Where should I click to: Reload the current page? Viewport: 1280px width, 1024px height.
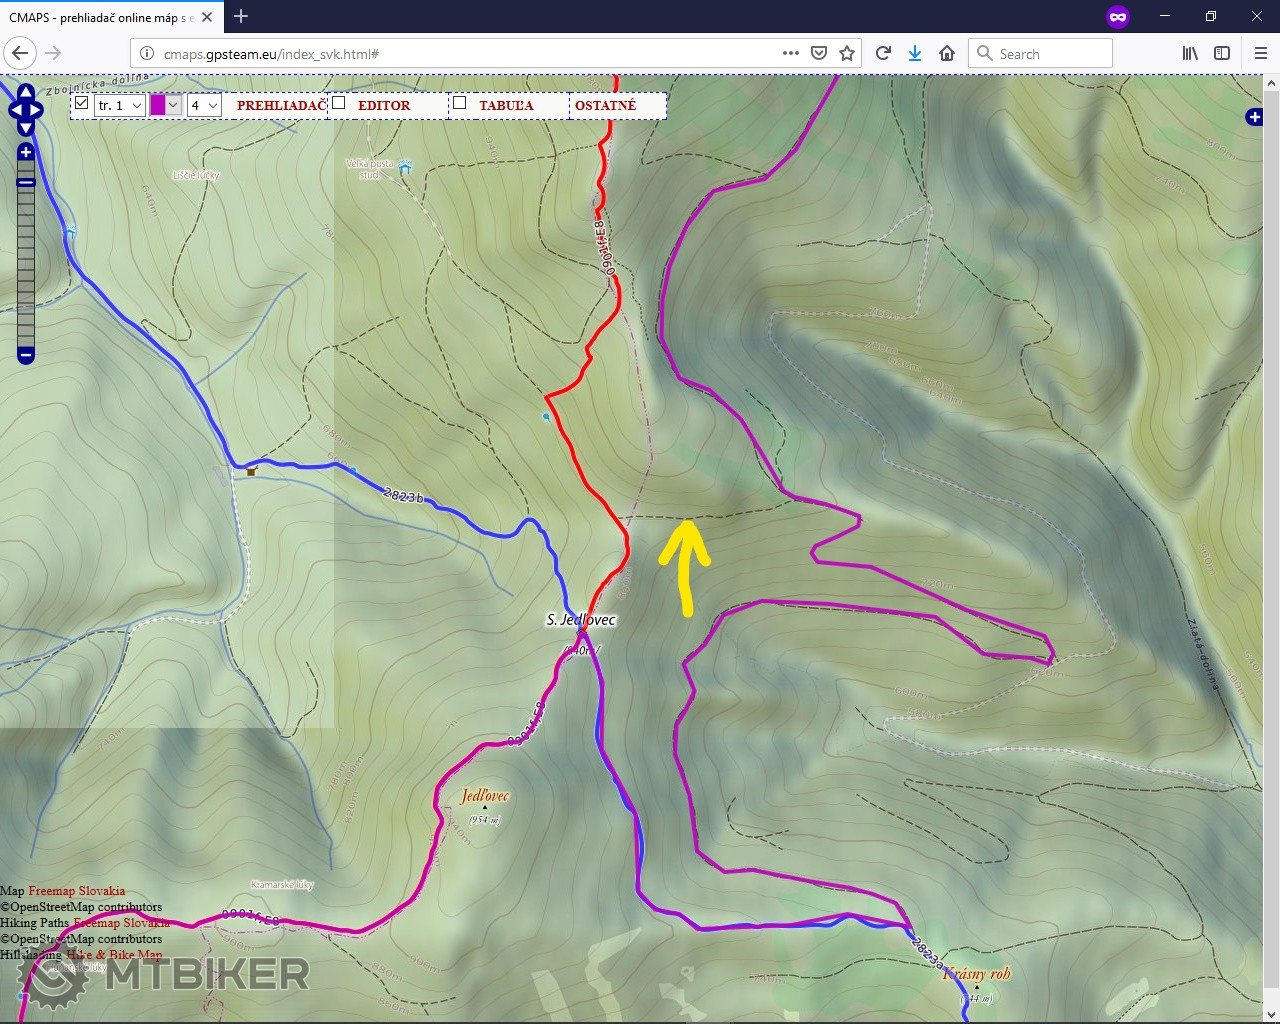coord(883,54)
